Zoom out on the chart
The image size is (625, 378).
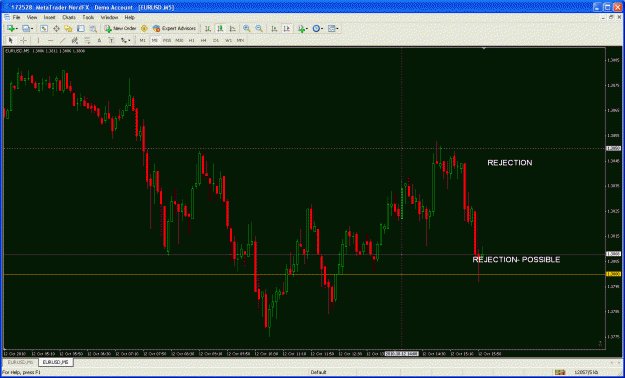(x=259, y=29)
